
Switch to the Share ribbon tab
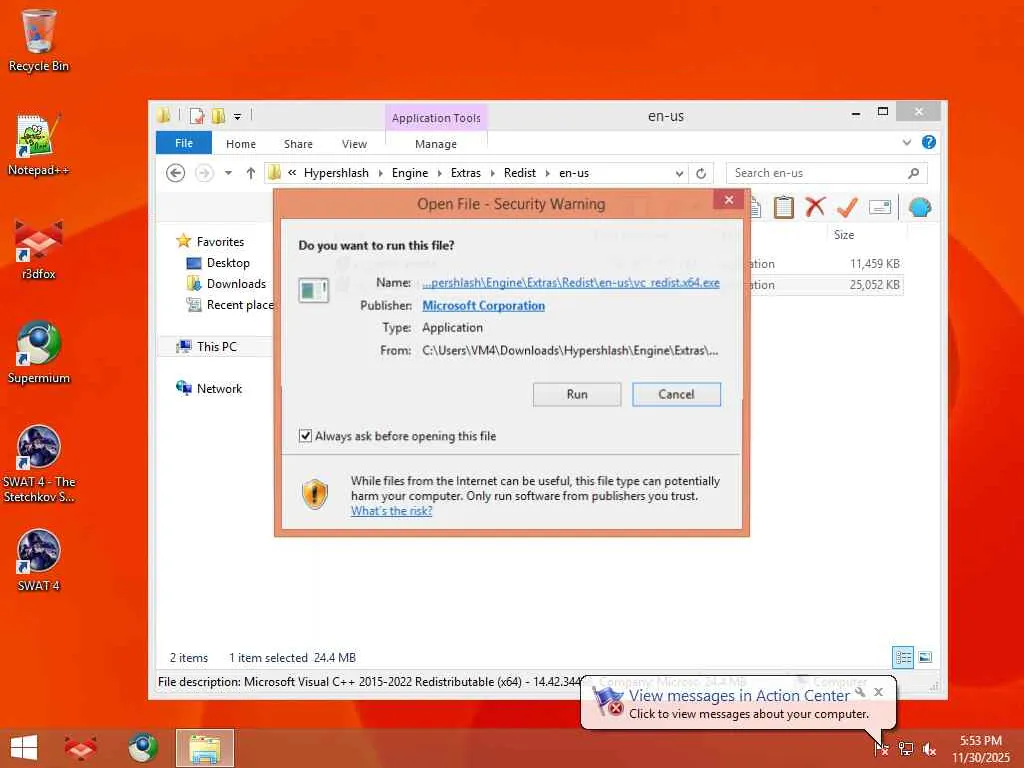pyautogui.click(x=298, y=144)
